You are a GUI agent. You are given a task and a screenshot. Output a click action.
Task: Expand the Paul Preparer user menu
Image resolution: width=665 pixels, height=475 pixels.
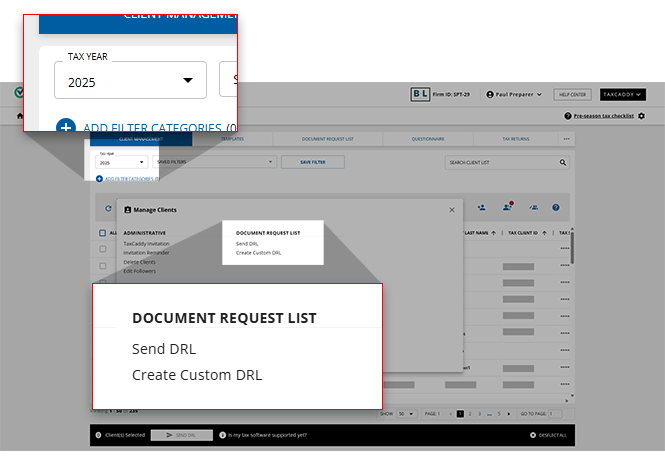coord(514,94)
